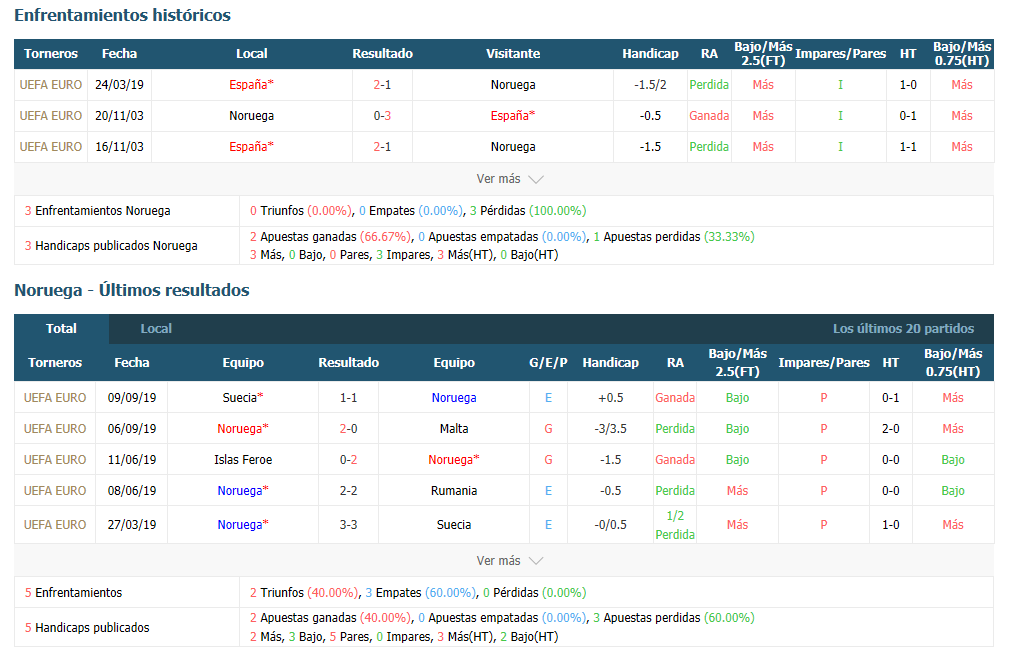This screenshot has height=654, width=1014.
Task: Open España* visitante in 20/11/03 row
Action: tap(513, 116)
